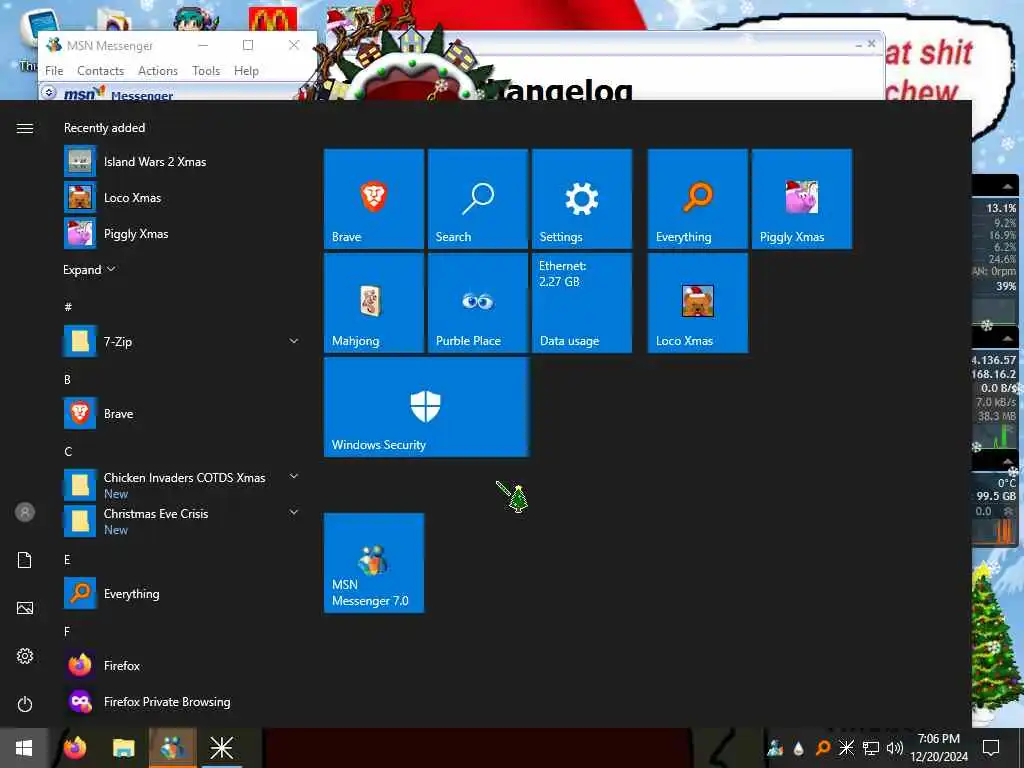Click the snowflake app on taskbar

[221, 748]
